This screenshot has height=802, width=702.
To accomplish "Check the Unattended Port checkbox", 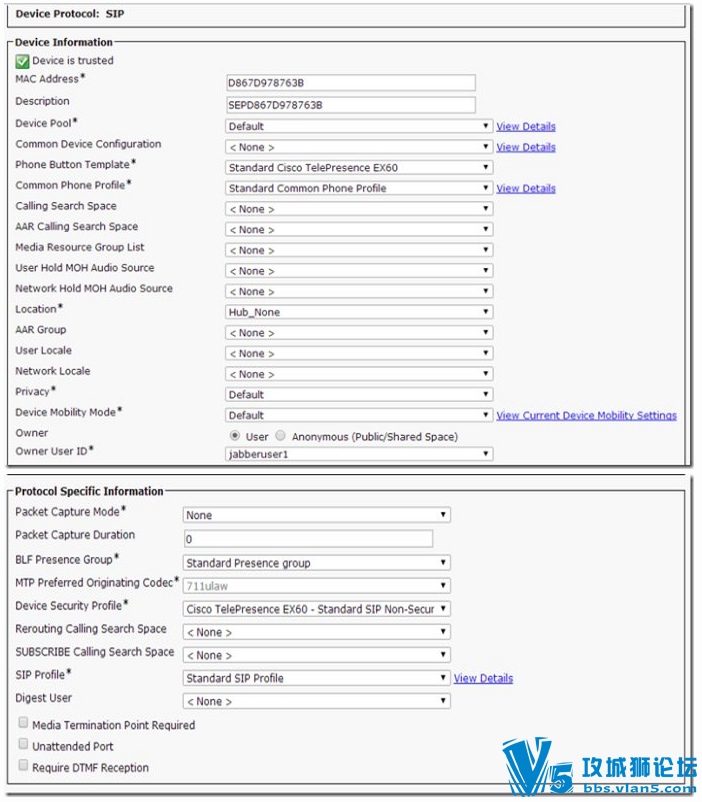I will click(23, 744).
